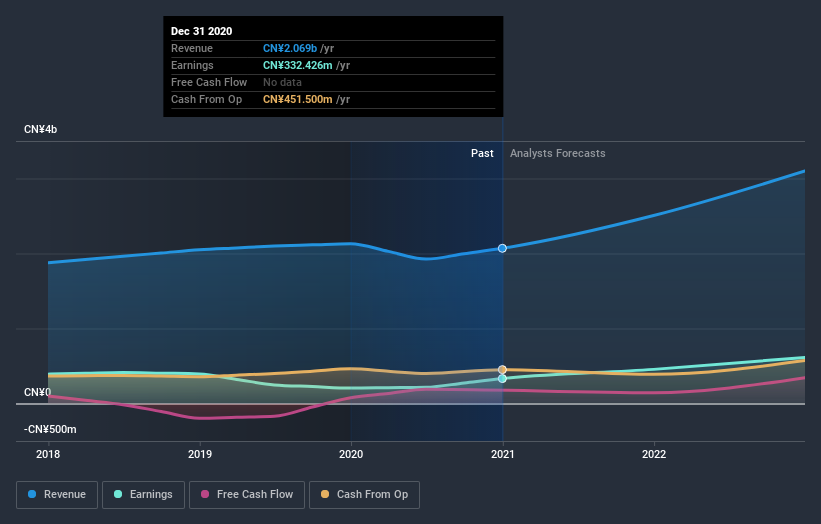Screen dimensions: 821x524
Task: Click the Revenue row label in tooltip
Action: click(192, 48)
